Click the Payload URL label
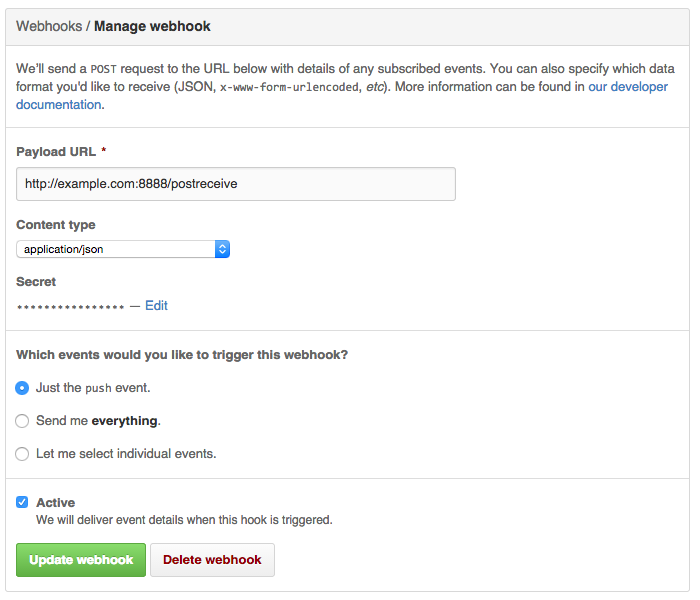Screen dimensions: 700x600 click(56, 151)
